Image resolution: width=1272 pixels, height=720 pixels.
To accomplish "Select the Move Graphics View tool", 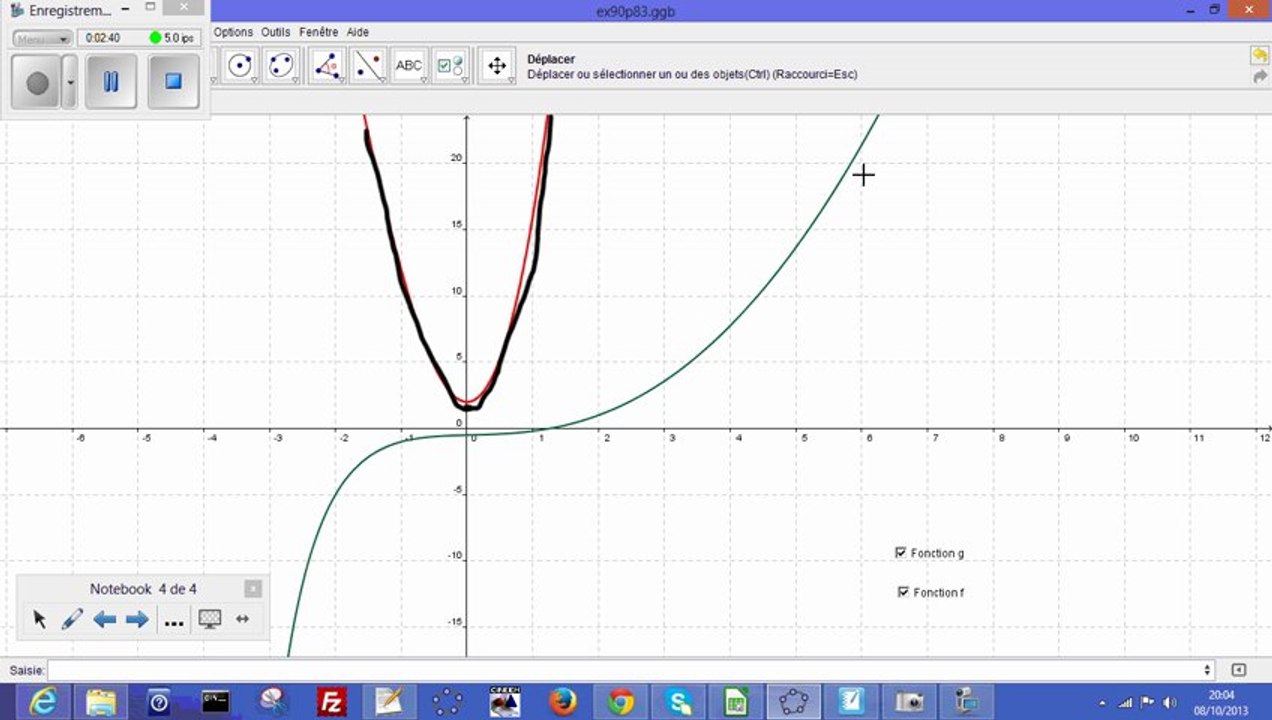I will [x=496, y=66].
